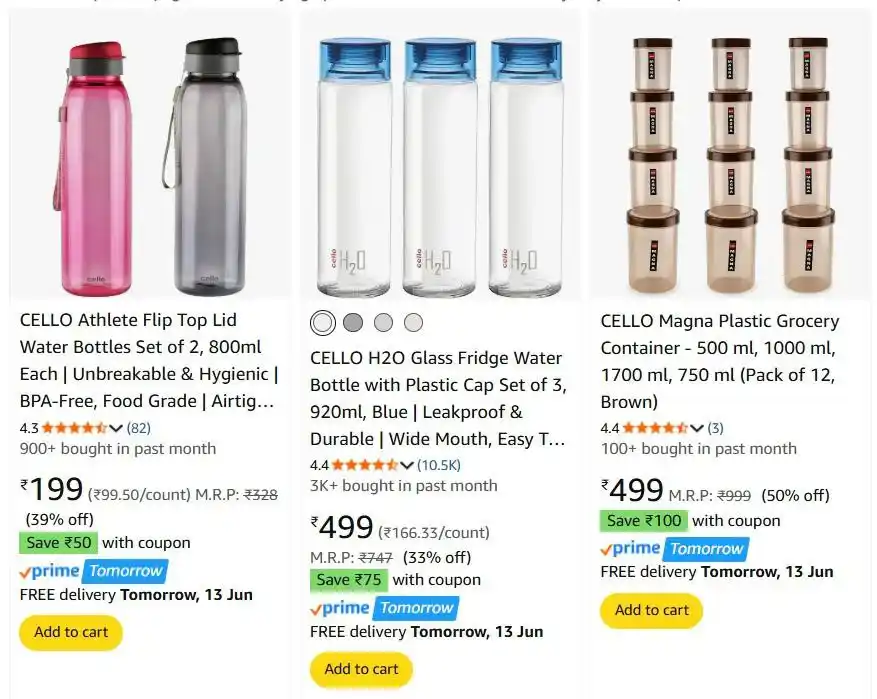The image size is (877, 699).
Task: Open the CELLO Magna Plastic Grocery Container listing
Action: tap(718, 350)
